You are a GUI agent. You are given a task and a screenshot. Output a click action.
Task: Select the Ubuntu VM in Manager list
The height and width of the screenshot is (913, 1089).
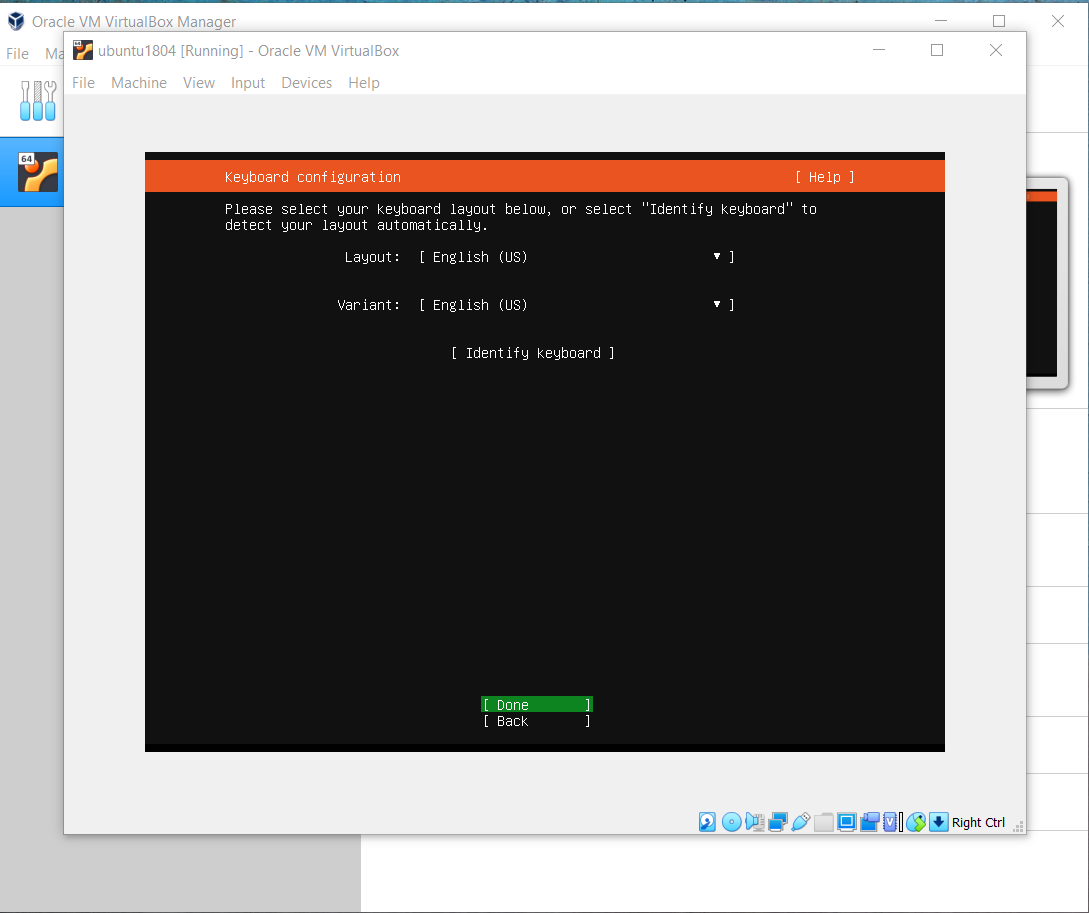point(38,172)
